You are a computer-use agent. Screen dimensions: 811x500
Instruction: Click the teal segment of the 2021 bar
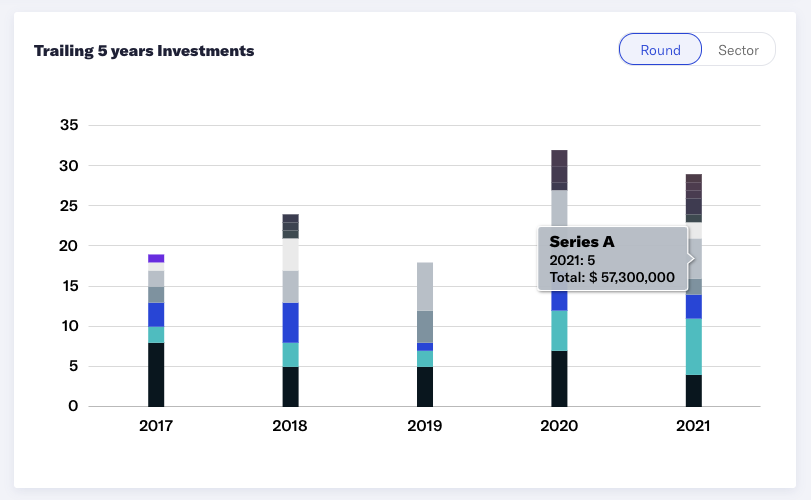(694, 347)
